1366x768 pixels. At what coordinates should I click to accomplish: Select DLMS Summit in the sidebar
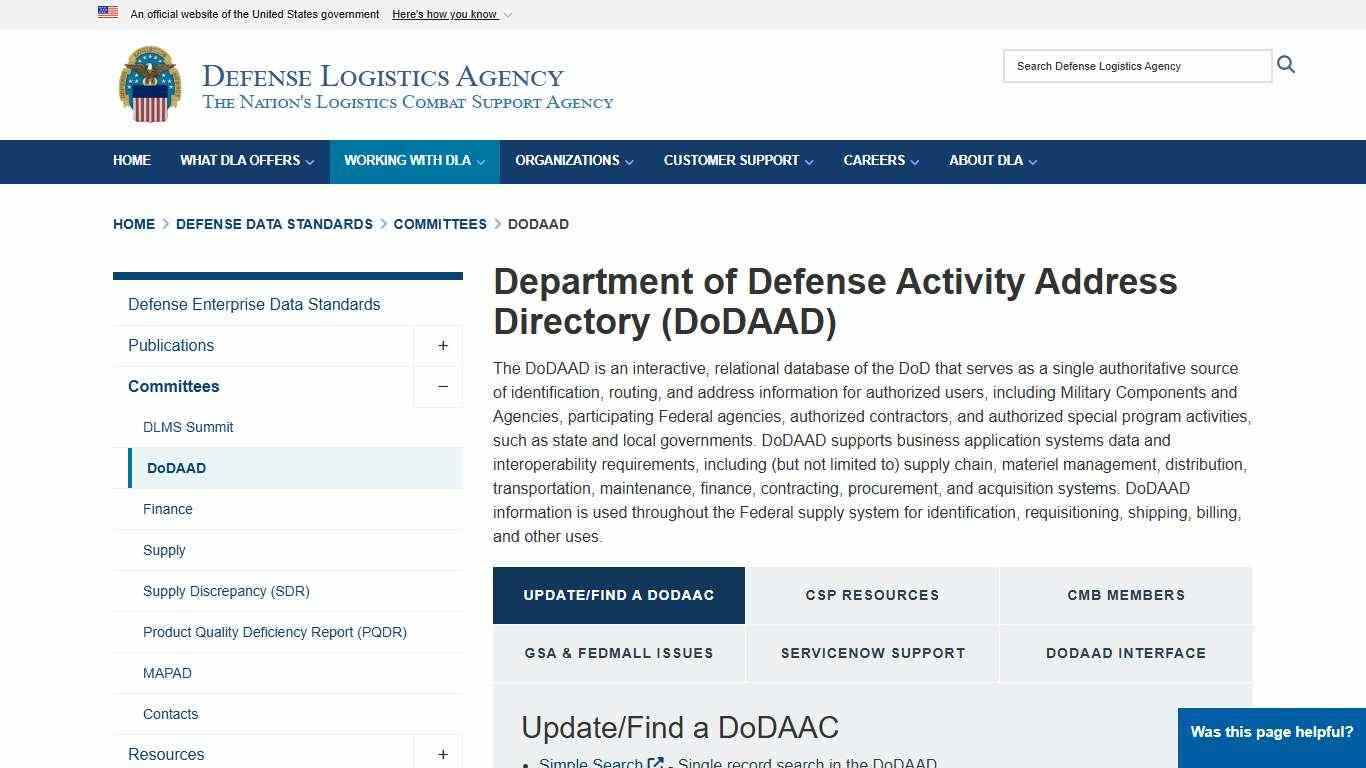click(x=188, y=427)
